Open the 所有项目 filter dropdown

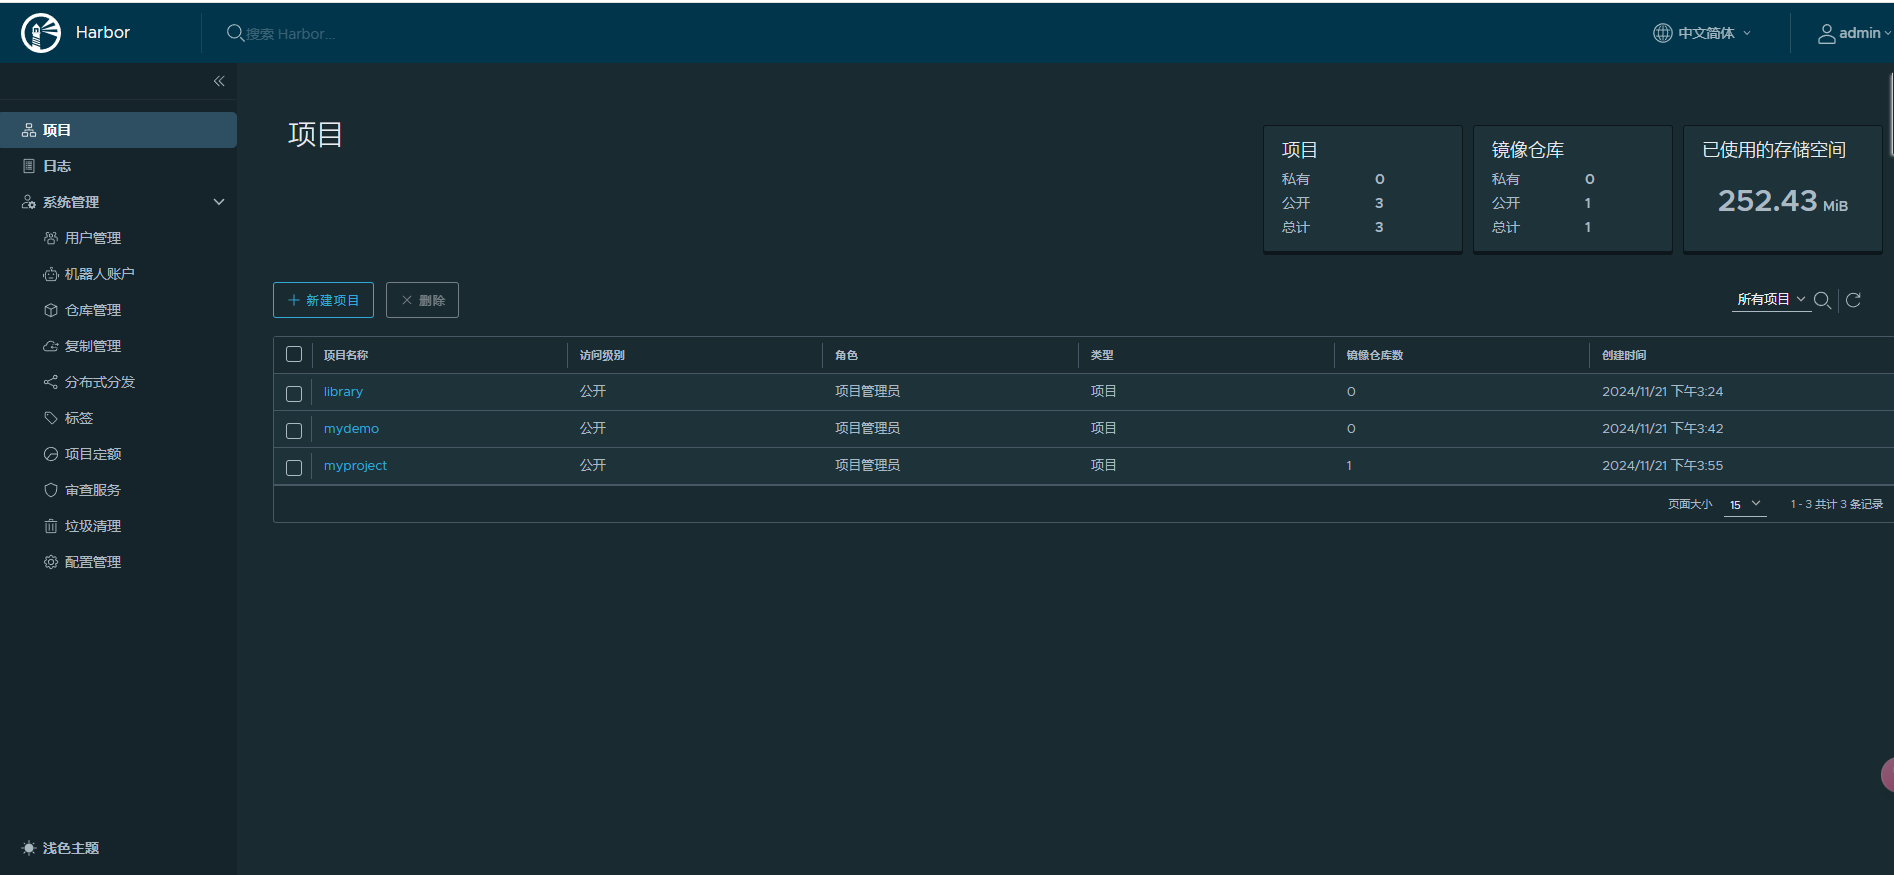coord(1771,300)
